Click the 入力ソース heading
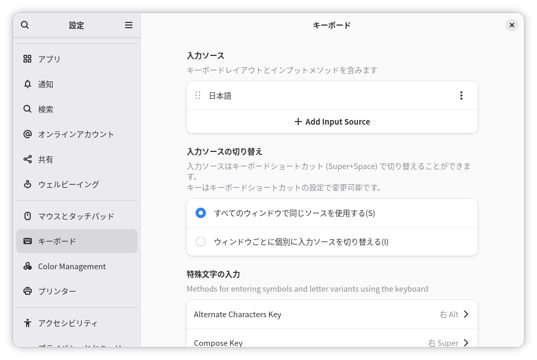This screenshot has height=360, width=537. [205, 56]
